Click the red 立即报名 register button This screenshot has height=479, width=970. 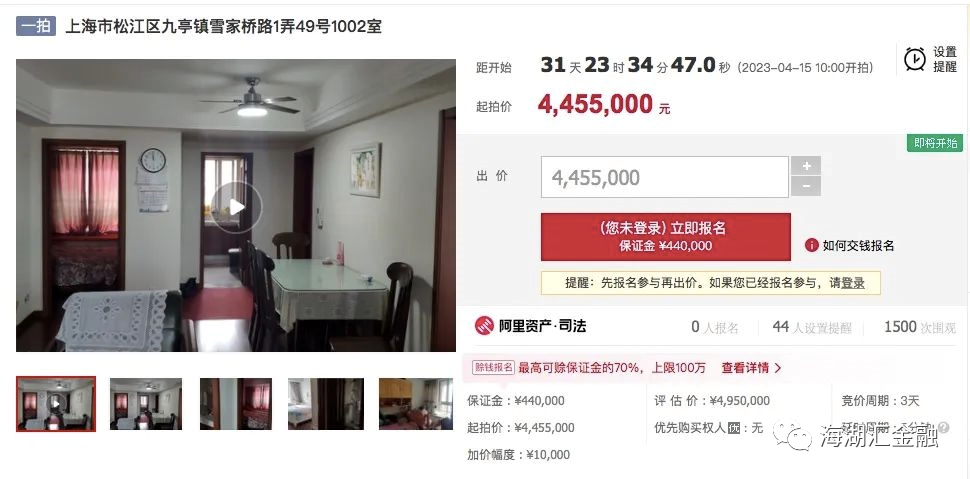tap(666, 236)
